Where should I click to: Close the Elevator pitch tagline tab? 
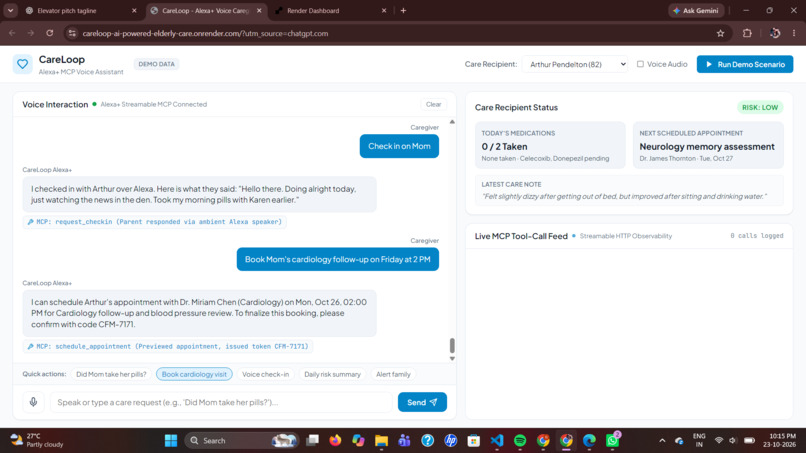pos(134,10)
